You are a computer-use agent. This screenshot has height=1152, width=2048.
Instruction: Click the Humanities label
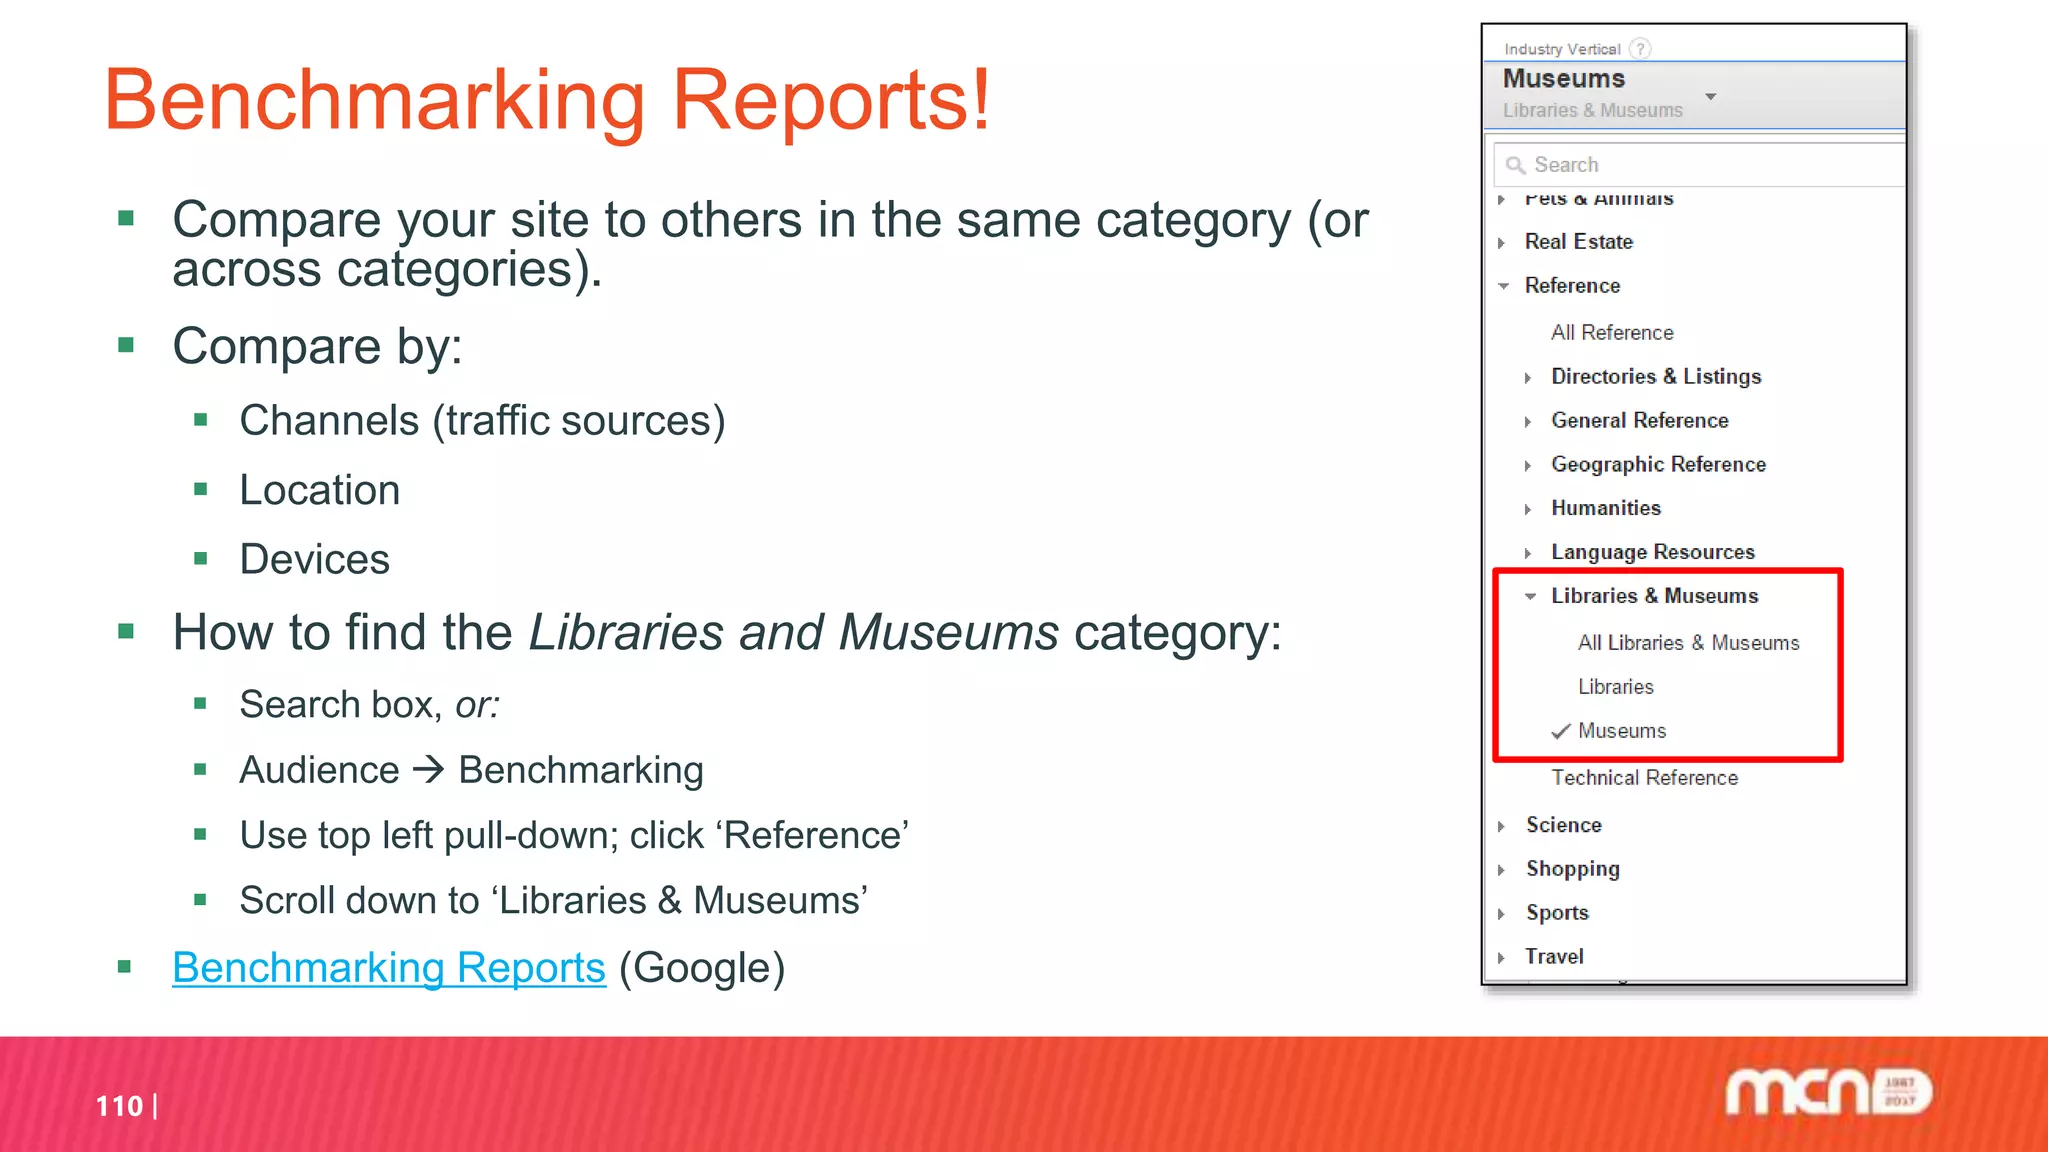click(1605, 508)
